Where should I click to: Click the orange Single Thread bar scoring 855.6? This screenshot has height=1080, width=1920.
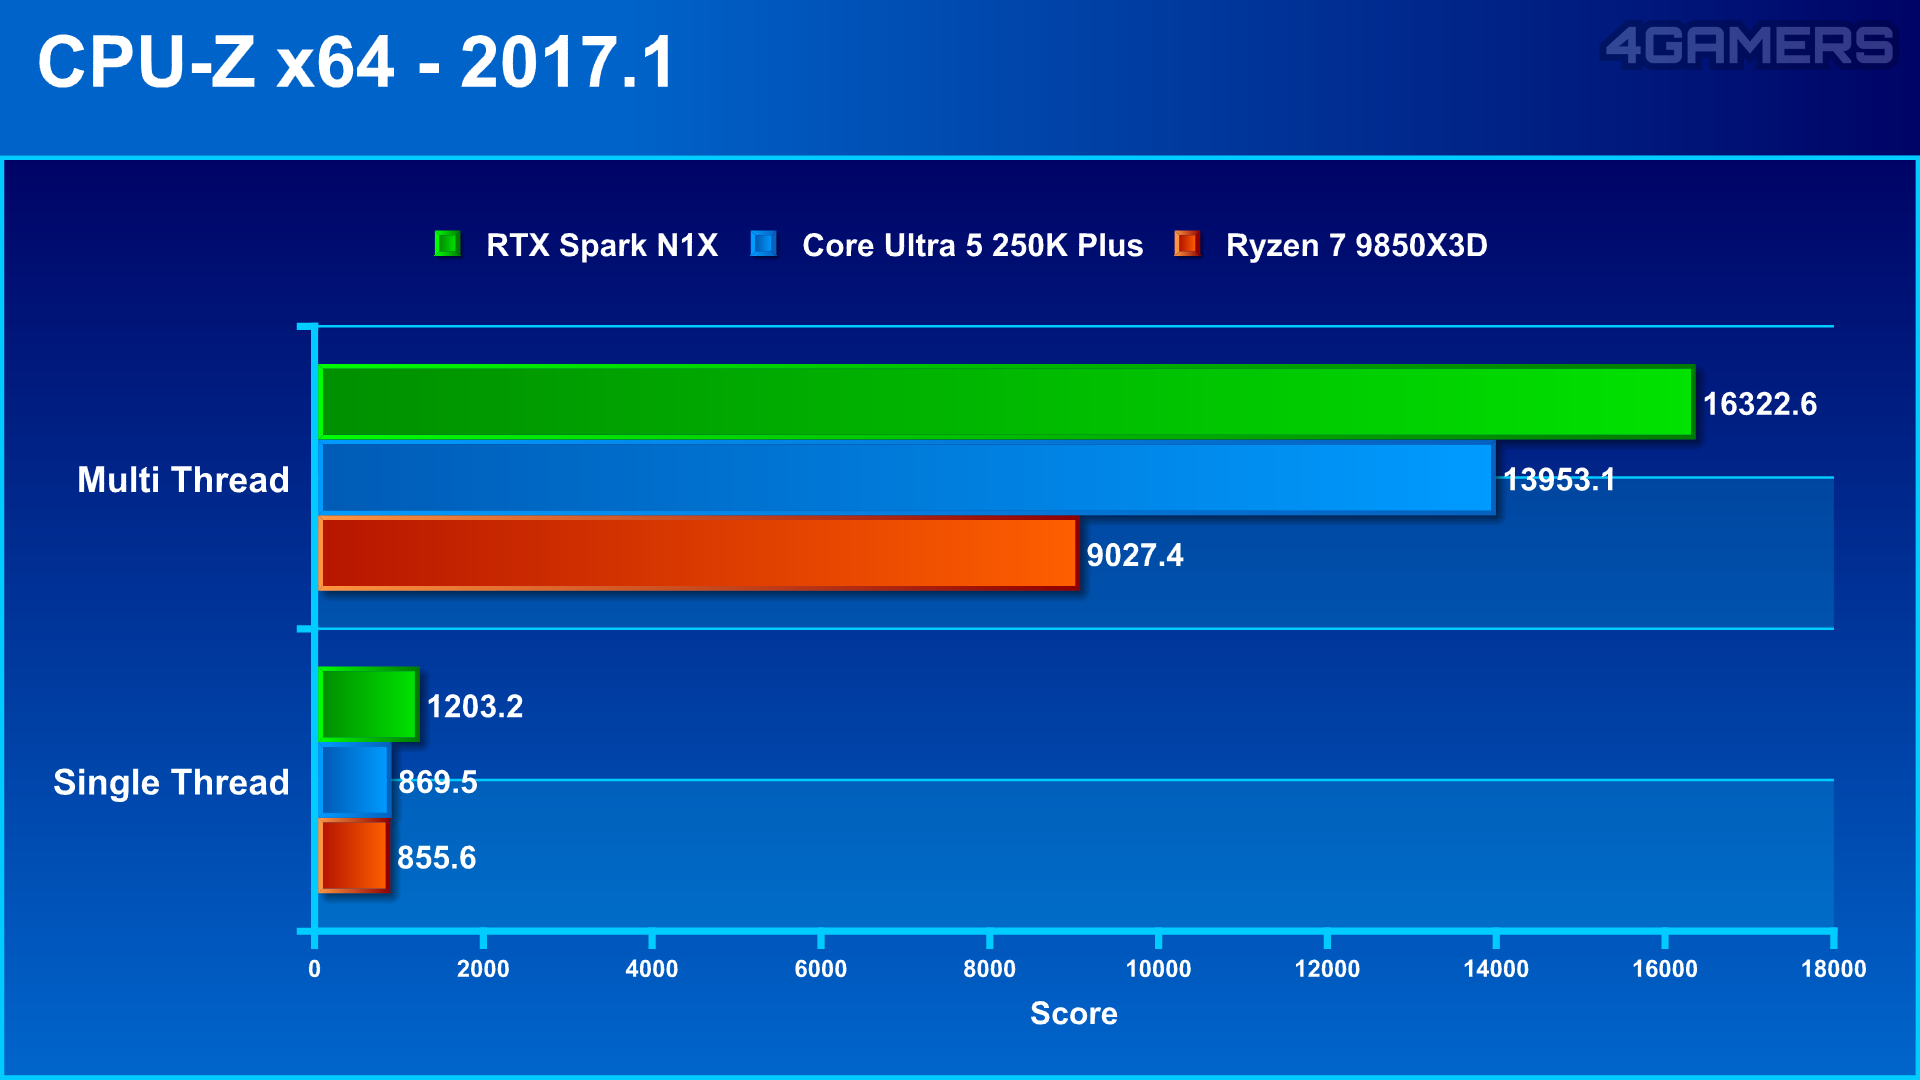[354, 856]
